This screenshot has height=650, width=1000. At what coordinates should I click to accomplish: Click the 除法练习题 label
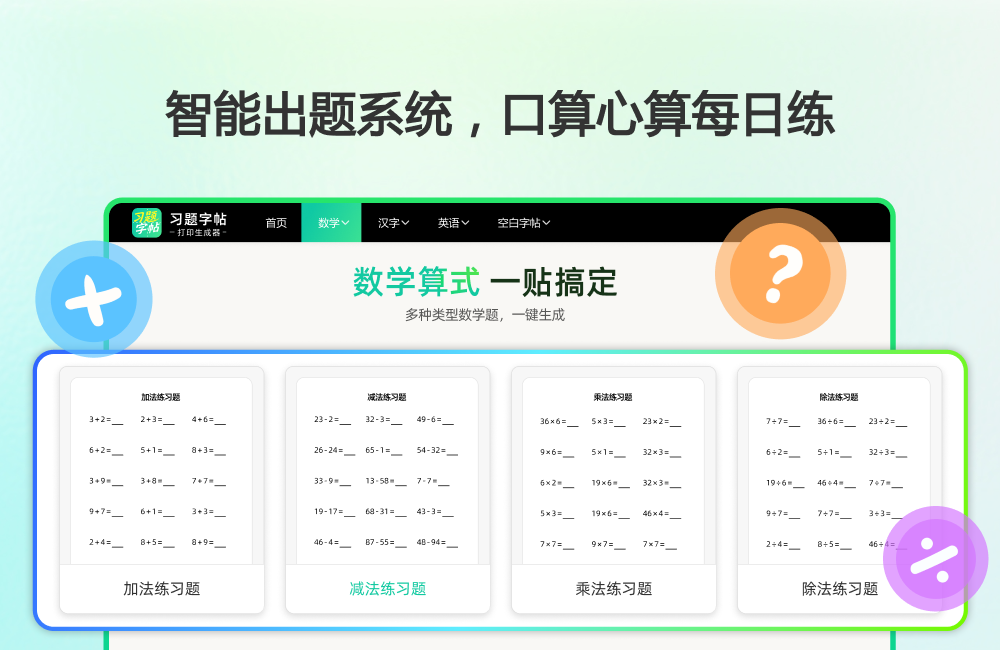click(x=839, y=589)
